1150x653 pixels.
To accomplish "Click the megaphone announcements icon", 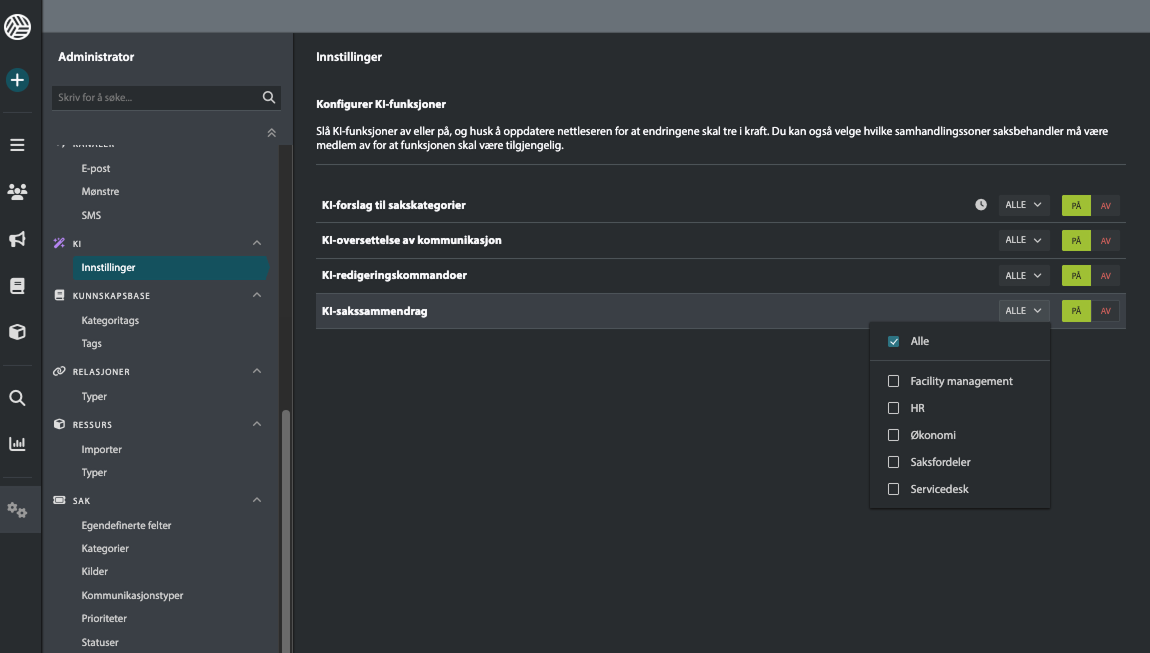I will tap(17, 239).
